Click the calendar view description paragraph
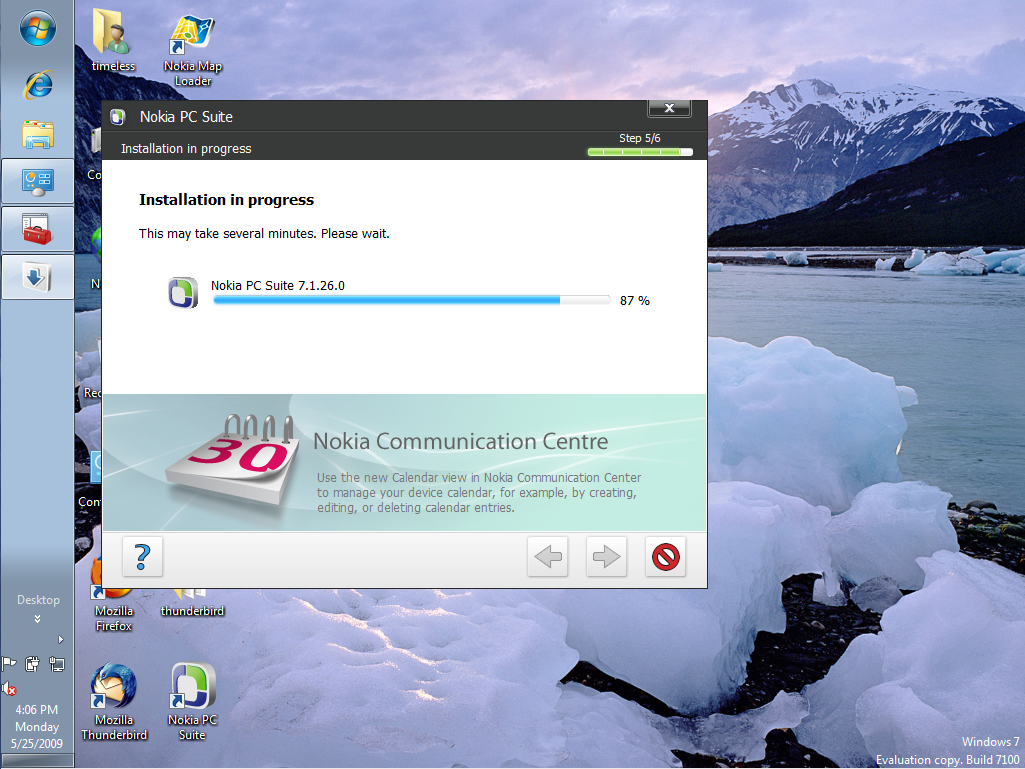Screen dimensions: 1025x769 coord(479,492)
